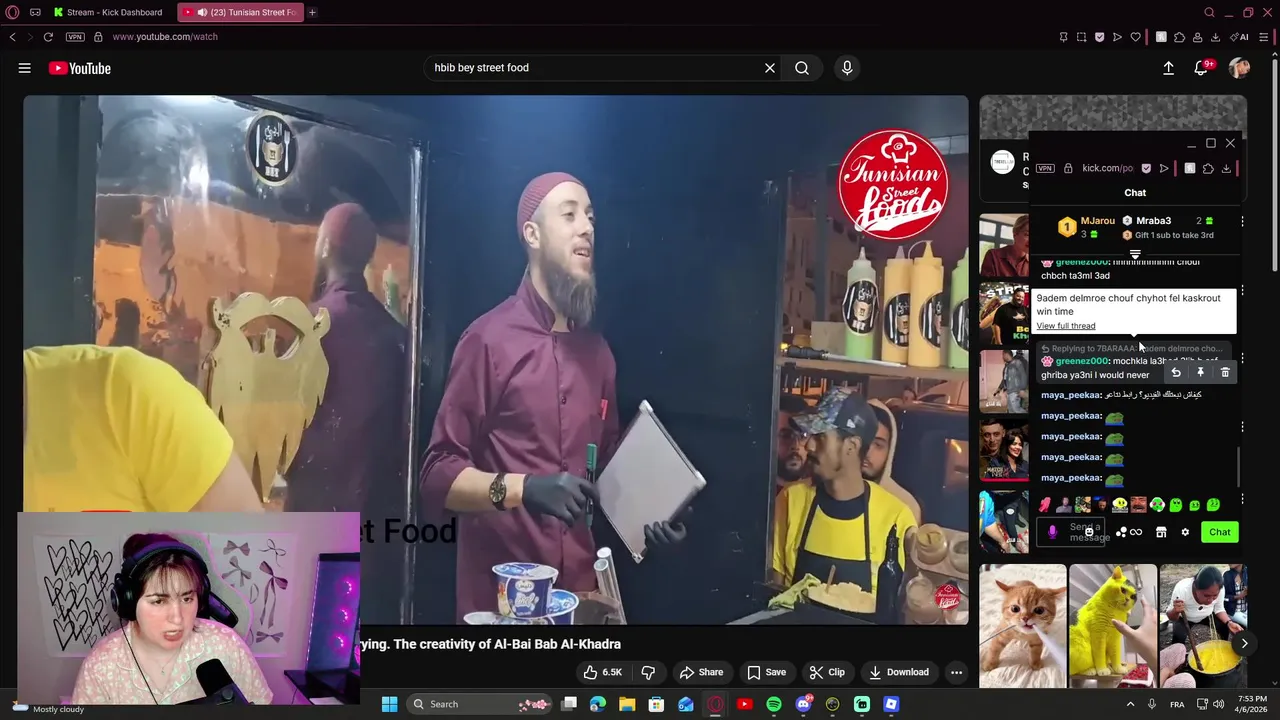The width and height of the screenshot is (1280, 720).
Task: Clear the YouTube search query
Action: click(770, 68)
